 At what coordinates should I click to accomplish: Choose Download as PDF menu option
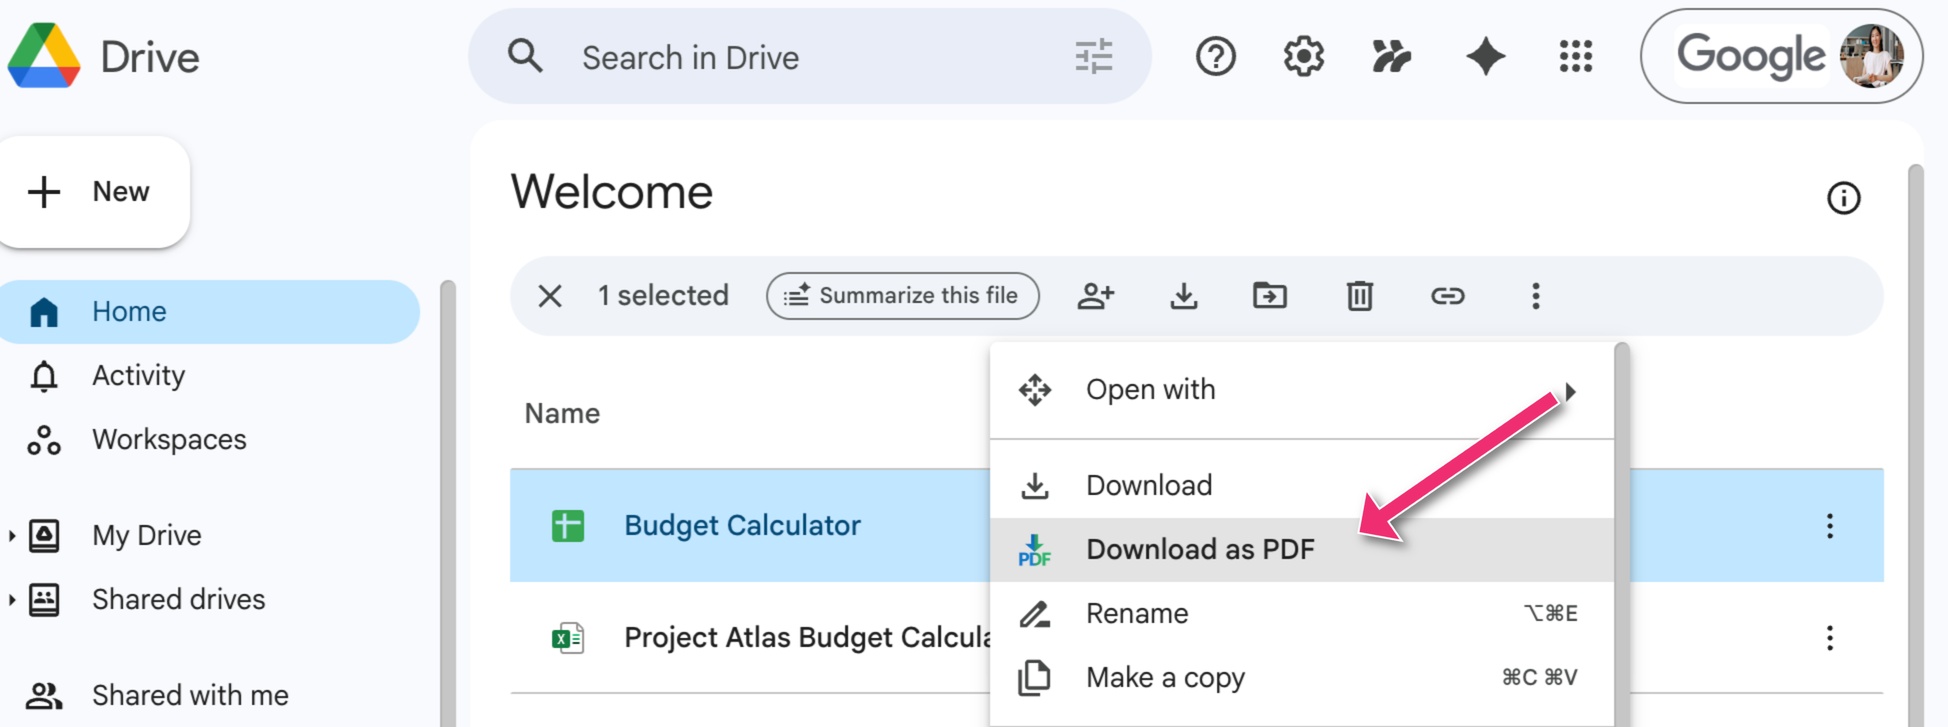1200,549
